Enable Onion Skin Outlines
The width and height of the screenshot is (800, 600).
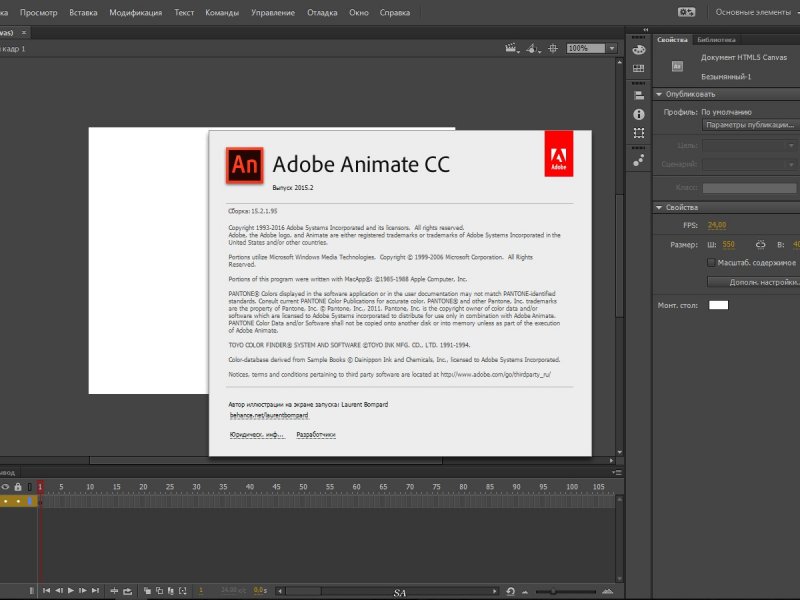coord(159,591)
